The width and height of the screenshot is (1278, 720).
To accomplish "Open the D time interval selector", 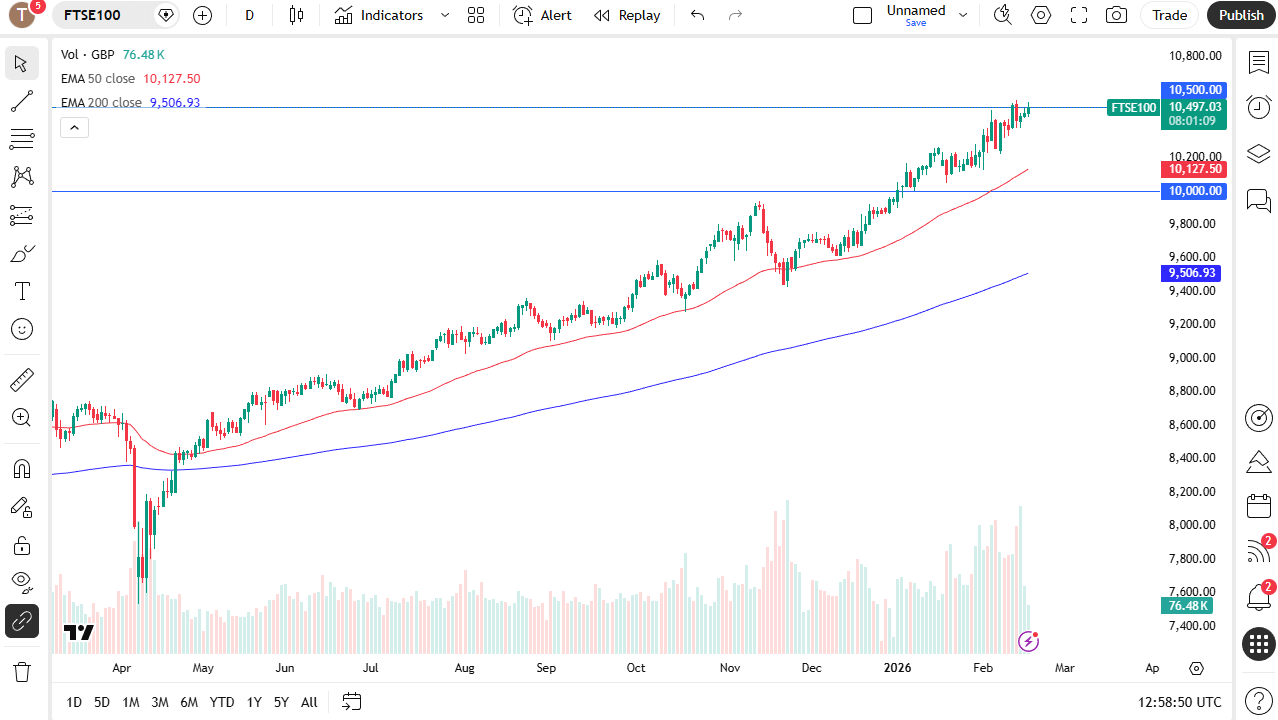I will tap(249, 15).
